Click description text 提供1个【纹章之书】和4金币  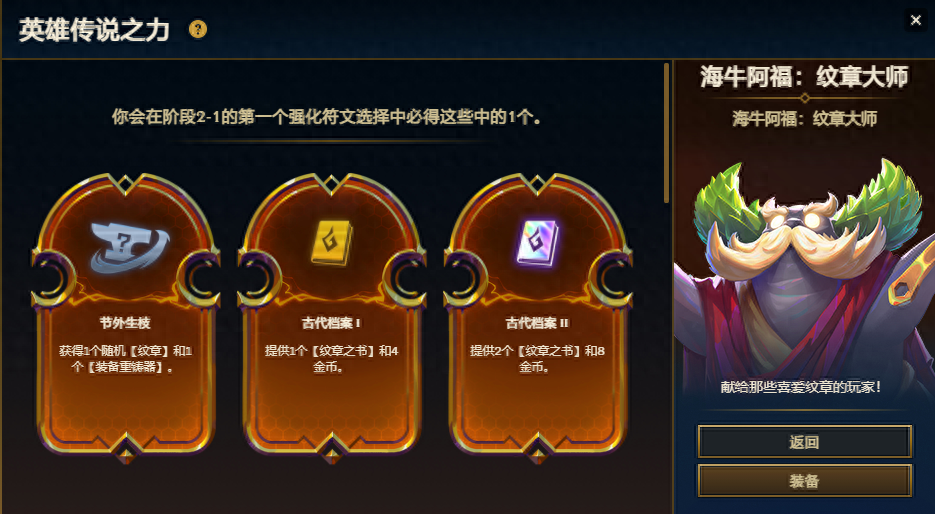(x=332, y=359)
